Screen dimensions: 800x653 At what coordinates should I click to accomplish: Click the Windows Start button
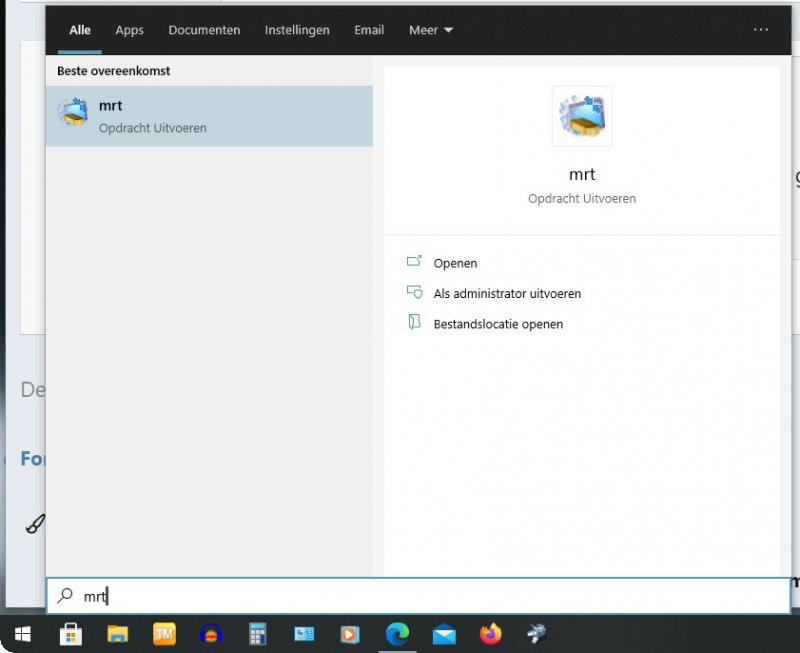22,634
